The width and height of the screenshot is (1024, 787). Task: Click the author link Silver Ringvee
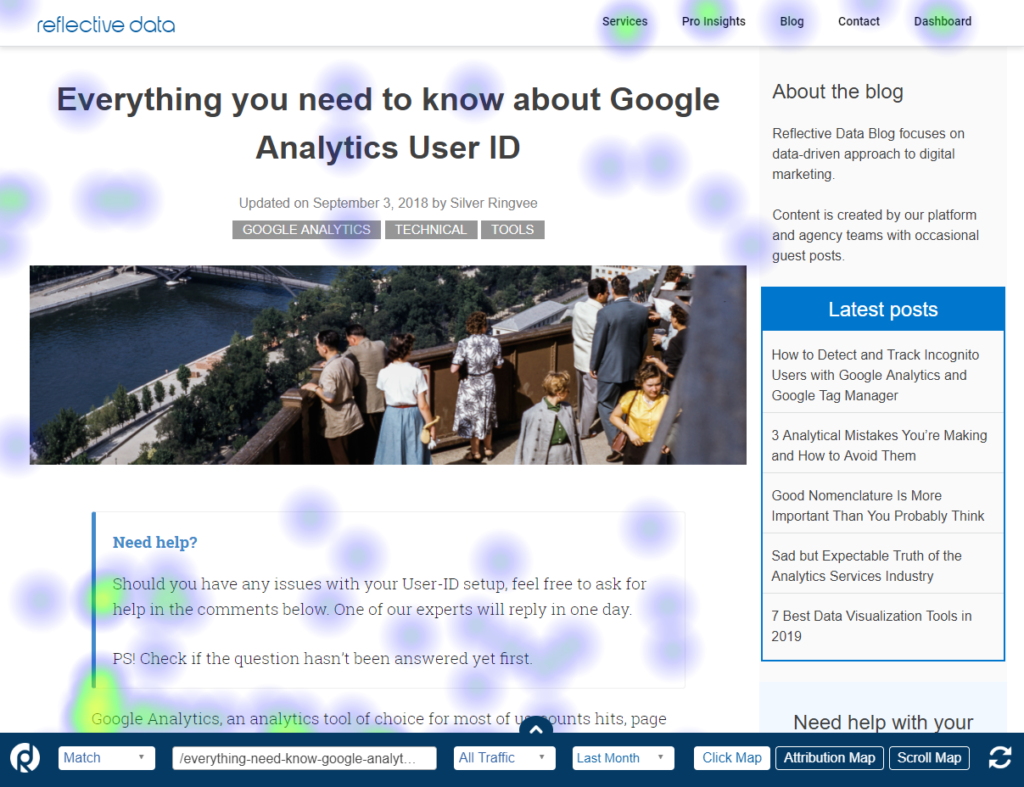(x=493, y=203)
